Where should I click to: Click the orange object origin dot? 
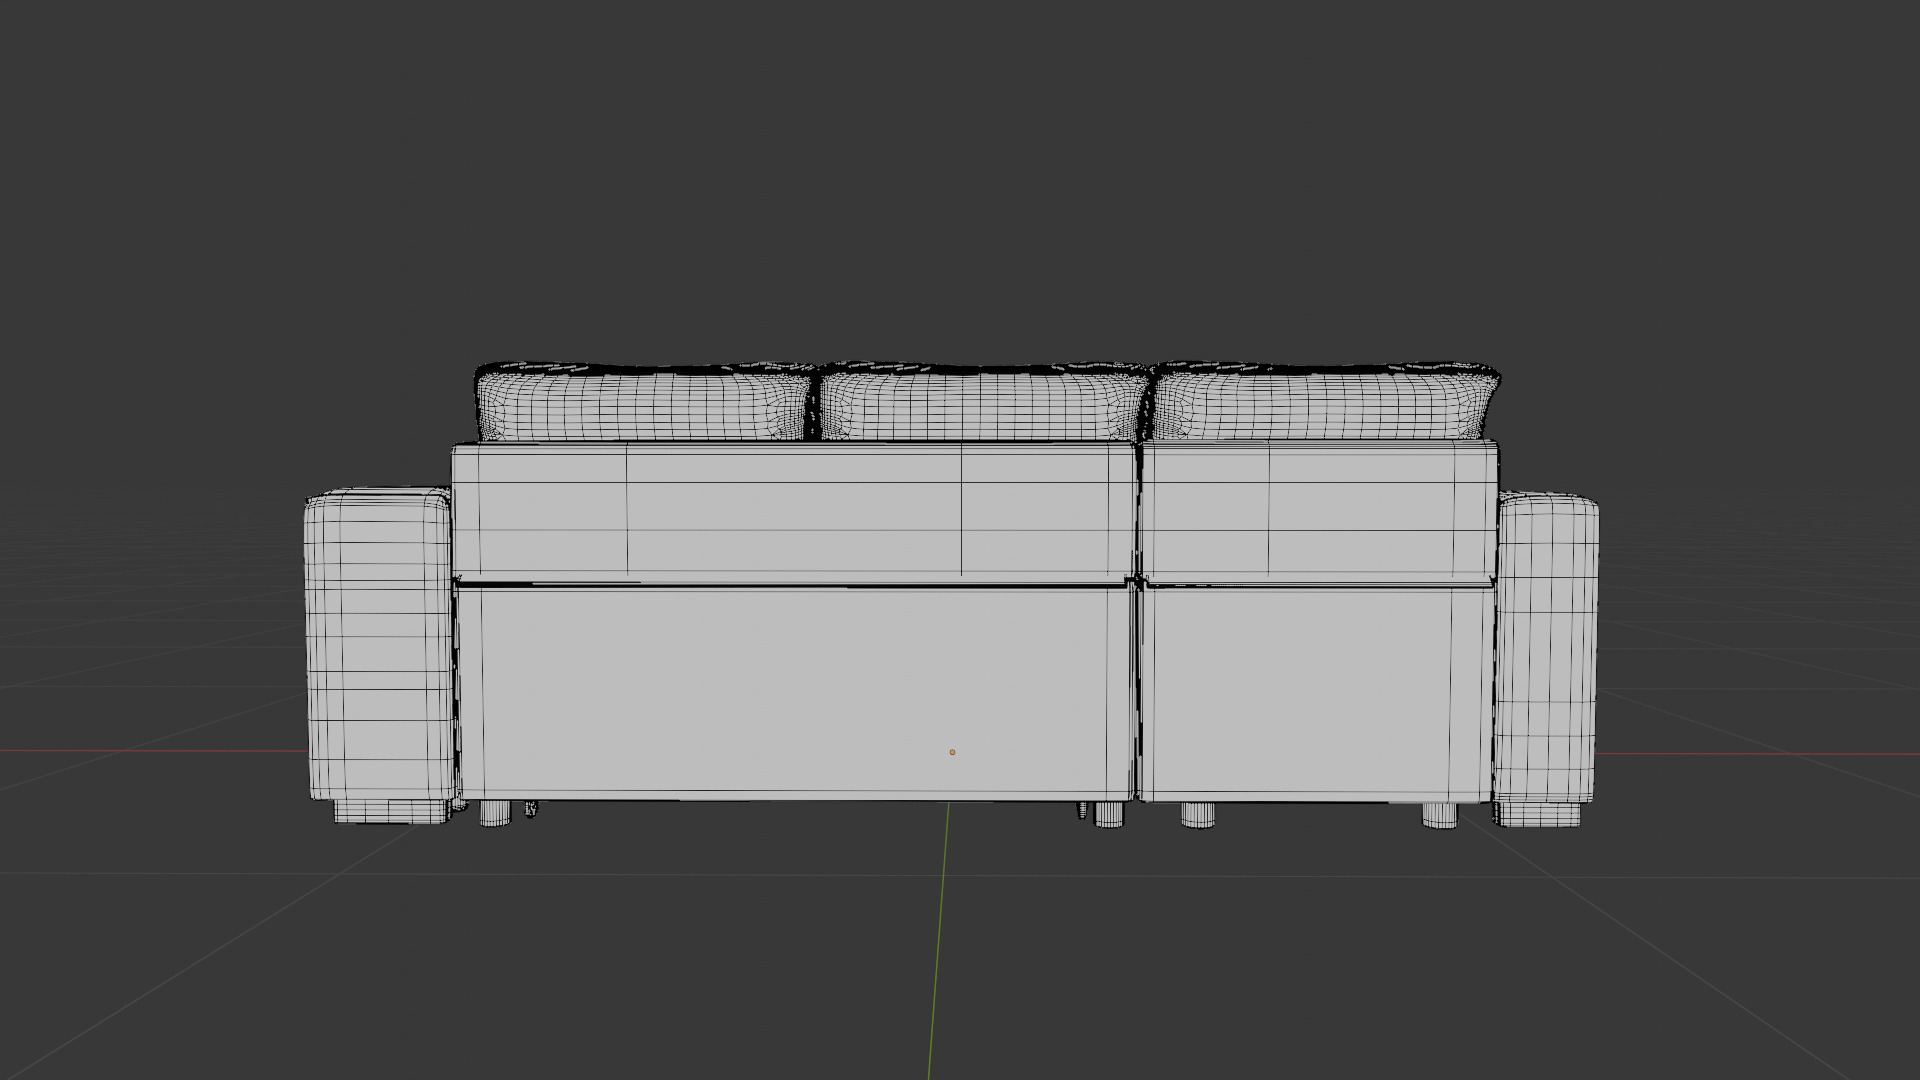coord(952,752)
